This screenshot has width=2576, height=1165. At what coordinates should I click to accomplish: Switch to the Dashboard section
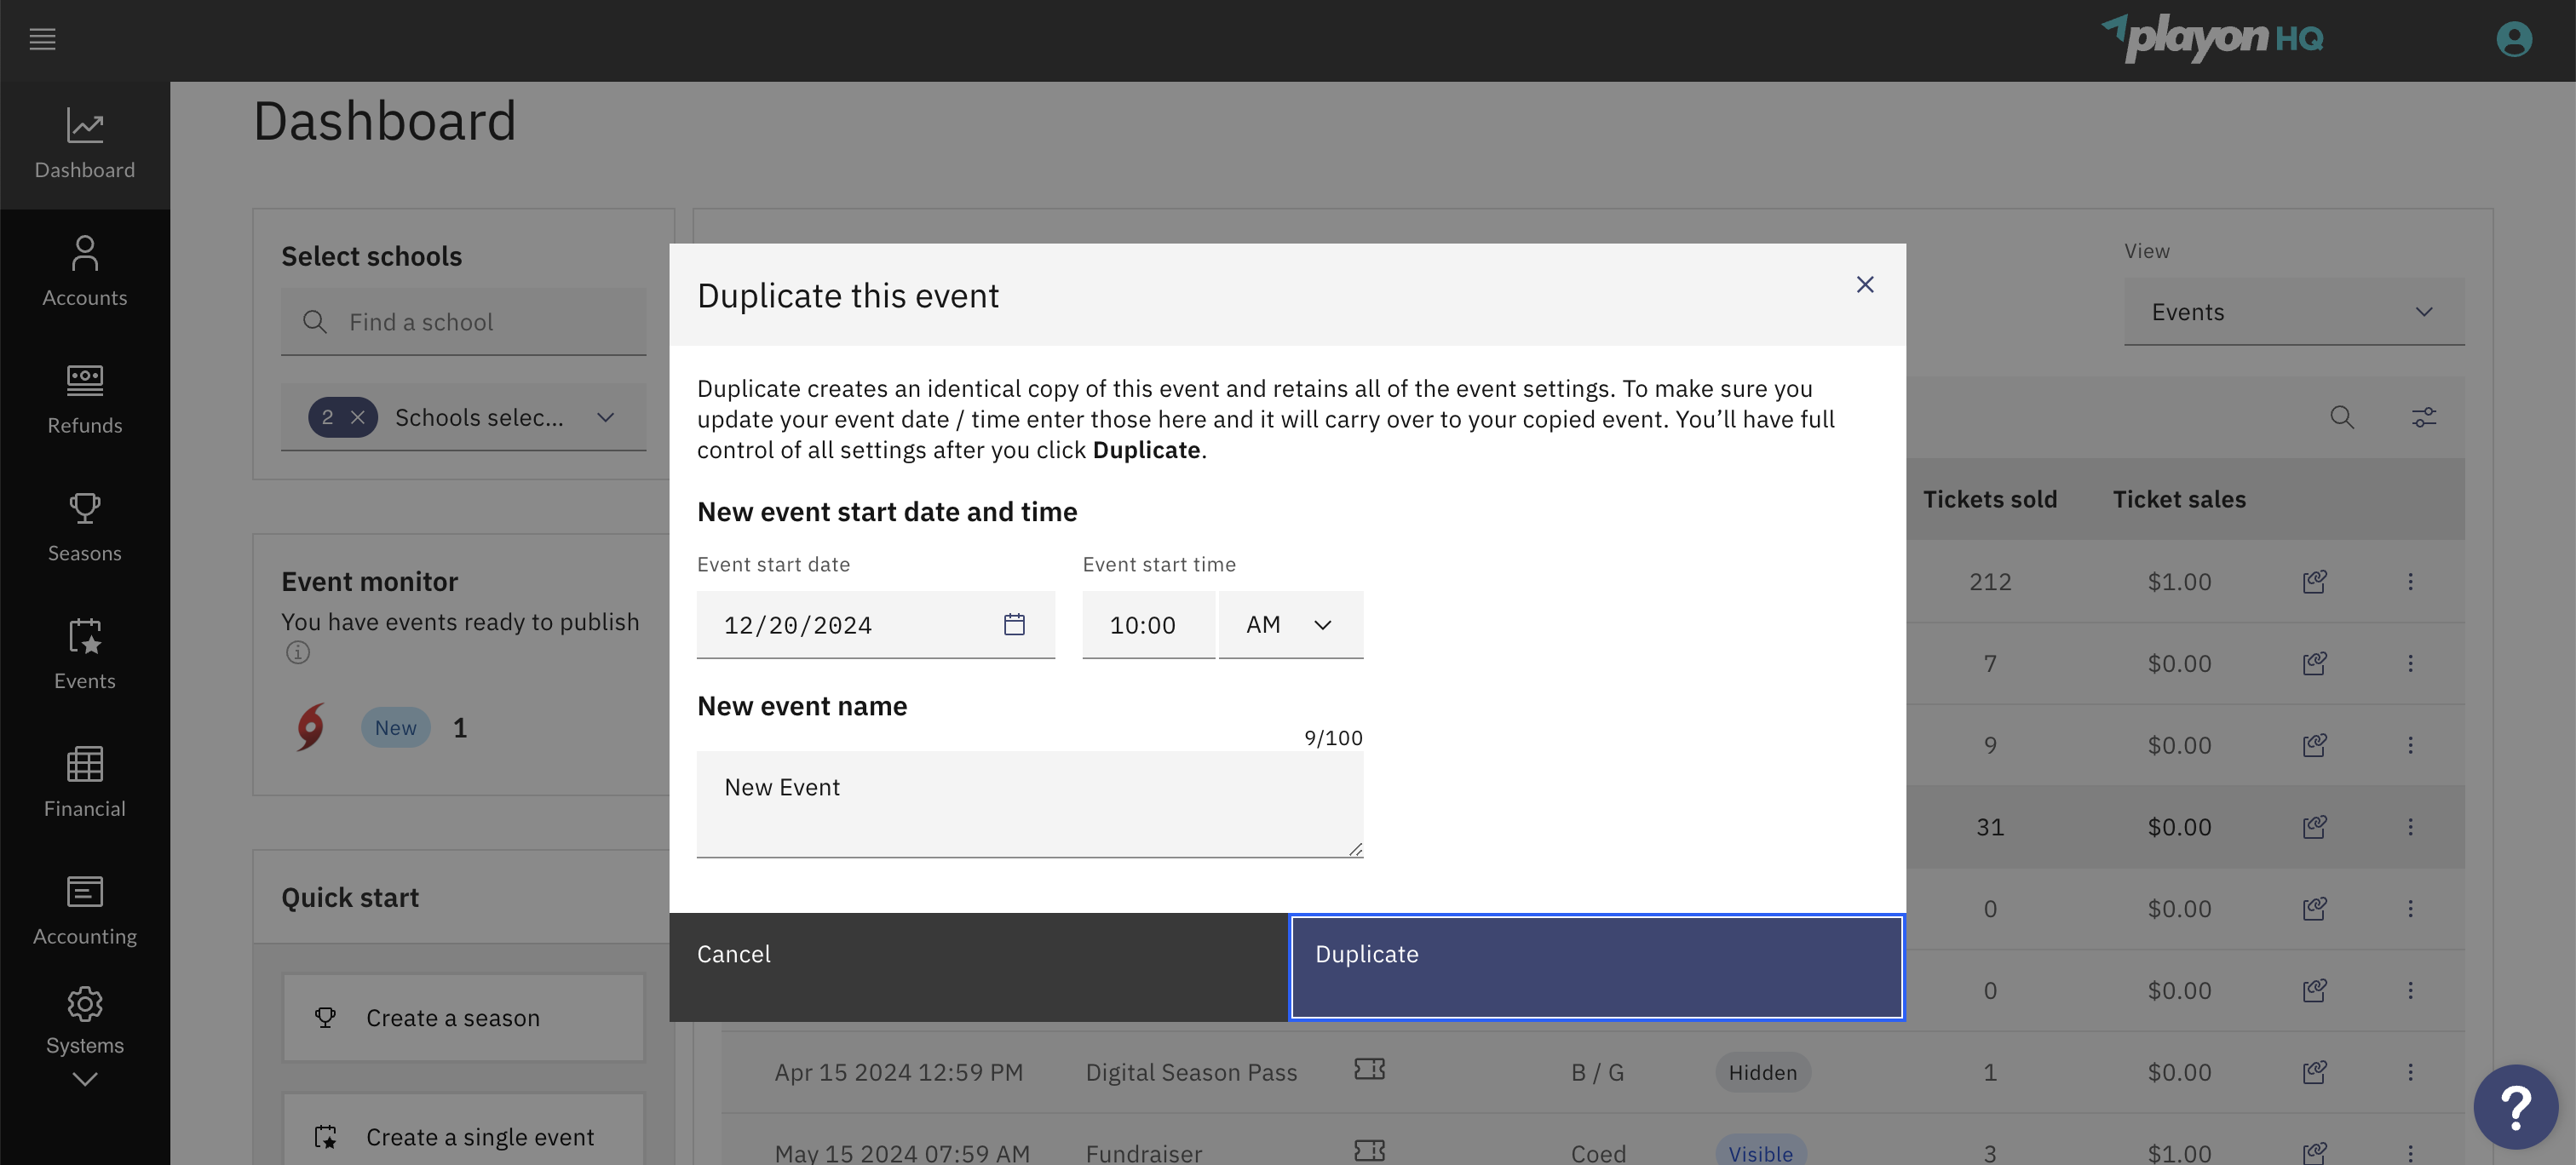coord(85,145)
